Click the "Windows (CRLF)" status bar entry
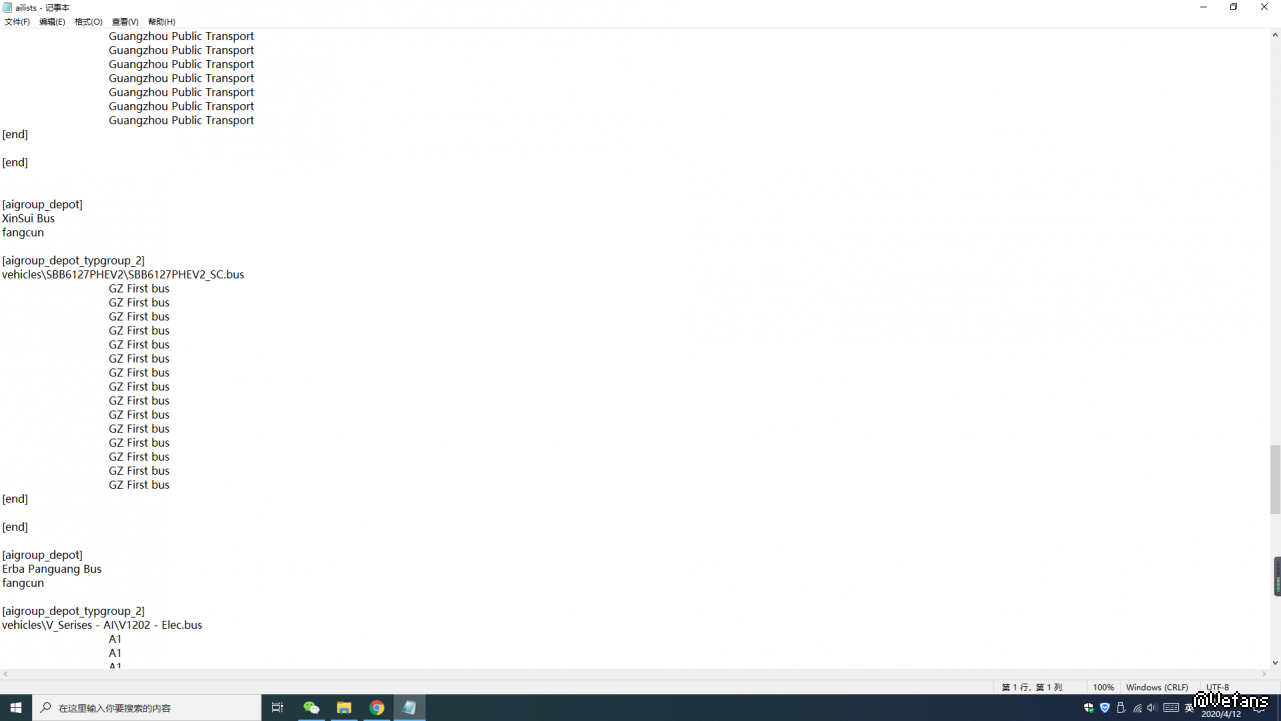This screenshot has width=1281, height=721. [1157, 687]
